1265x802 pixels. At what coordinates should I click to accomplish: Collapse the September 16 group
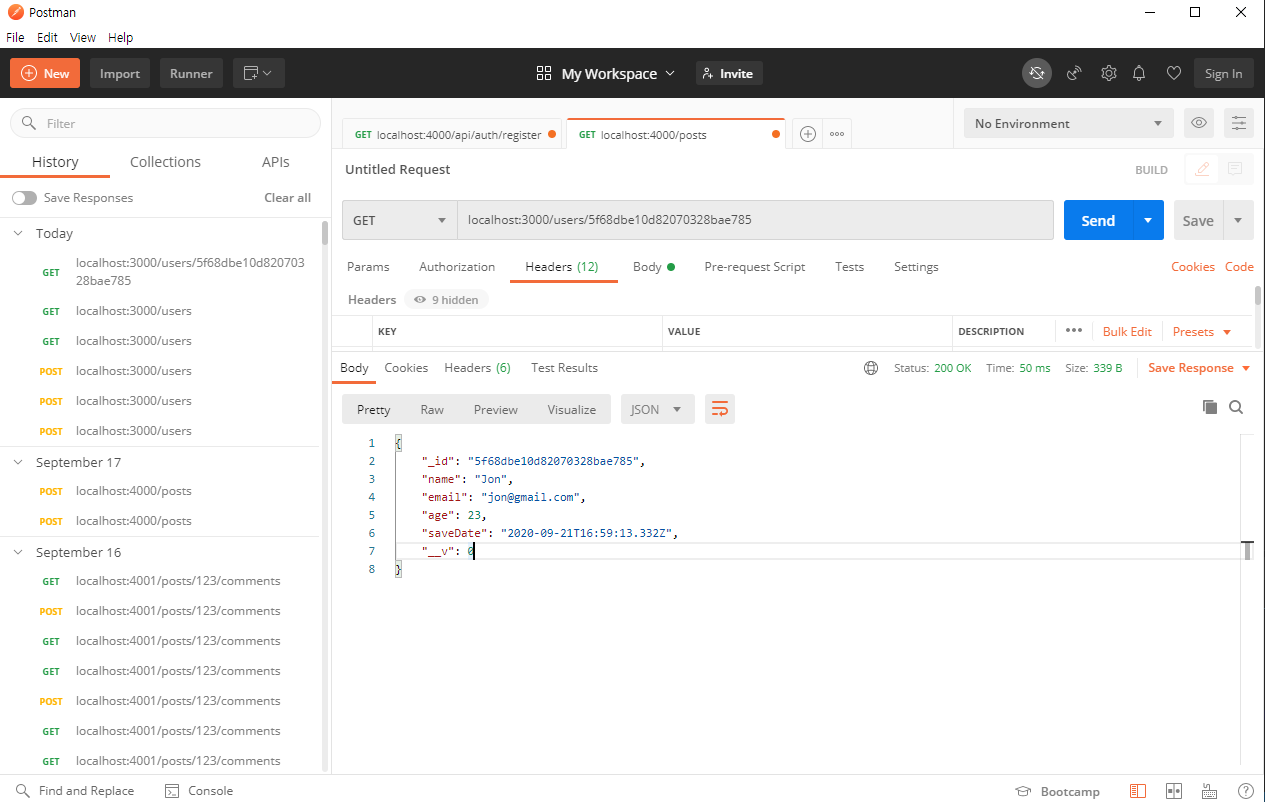18,552
